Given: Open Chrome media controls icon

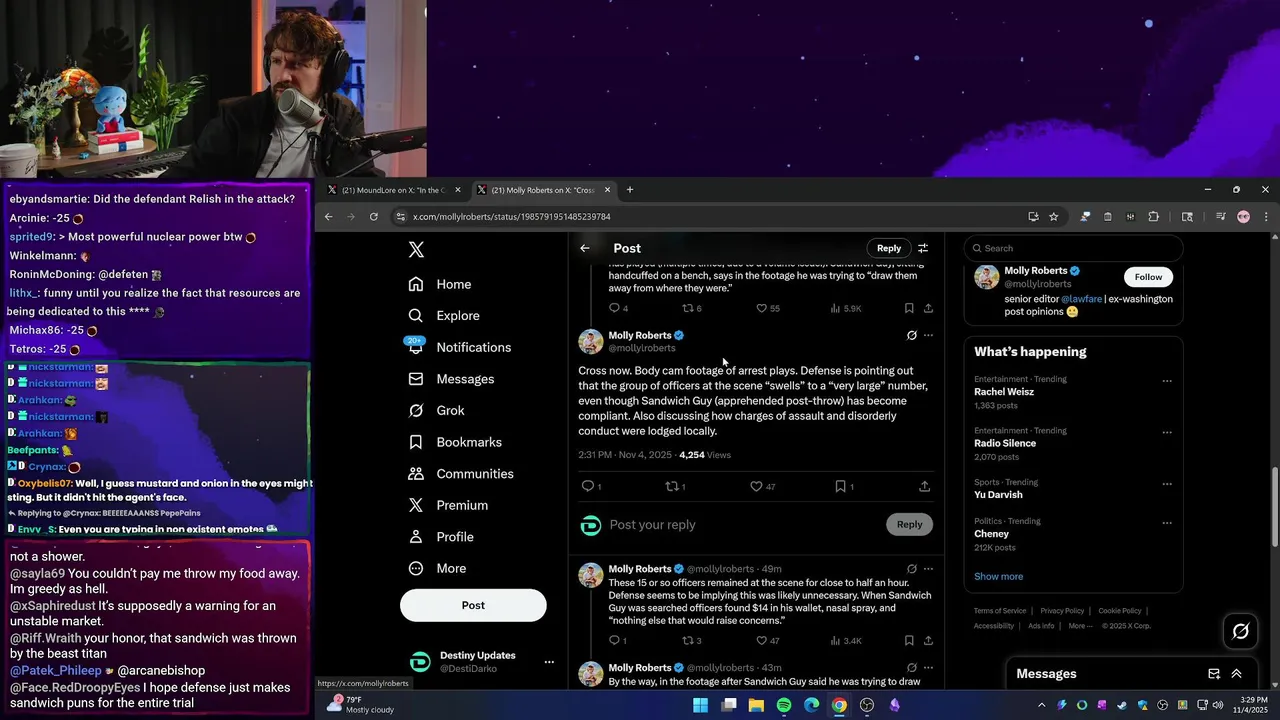Looking at the screenshot, I should [x=1221, y=216].
